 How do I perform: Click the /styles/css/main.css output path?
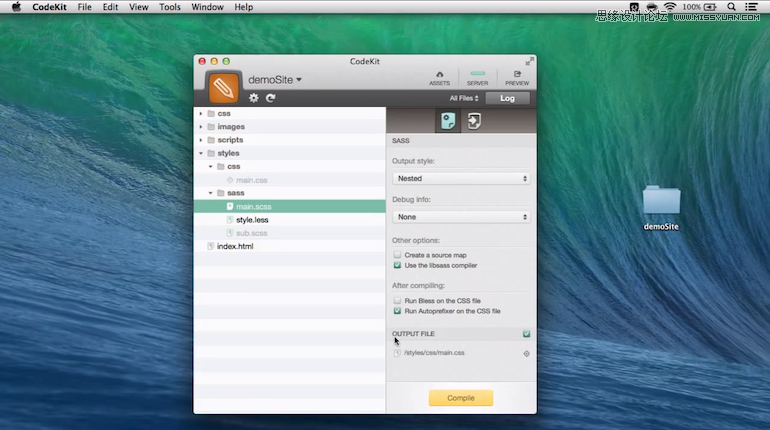pyautogui.click(x=434, y=352)
